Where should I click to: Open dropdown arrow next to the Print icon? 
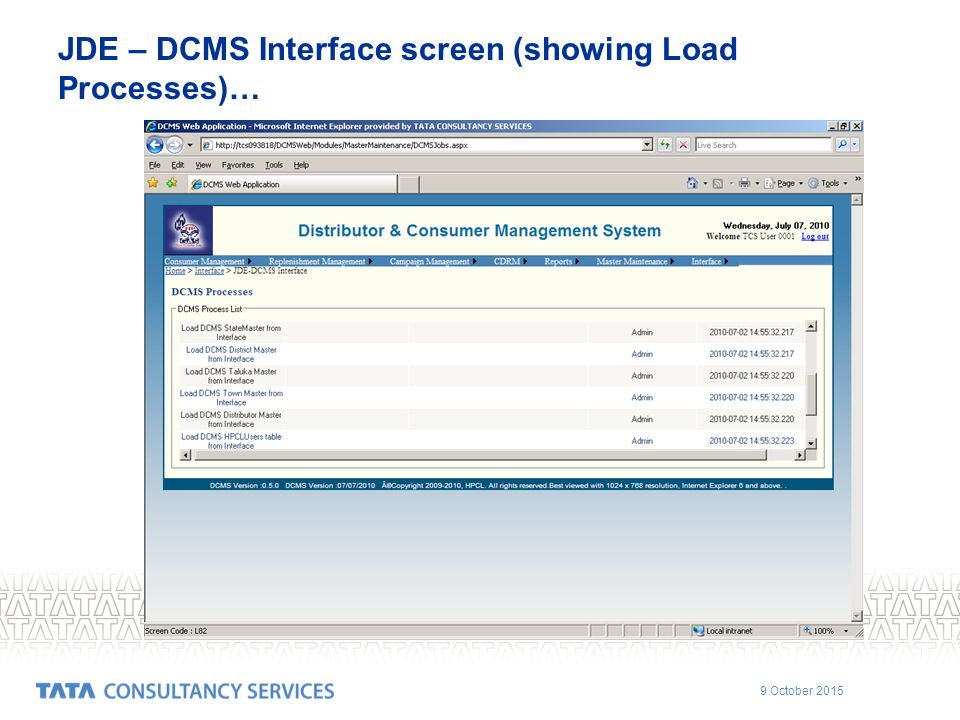point(757,183)
